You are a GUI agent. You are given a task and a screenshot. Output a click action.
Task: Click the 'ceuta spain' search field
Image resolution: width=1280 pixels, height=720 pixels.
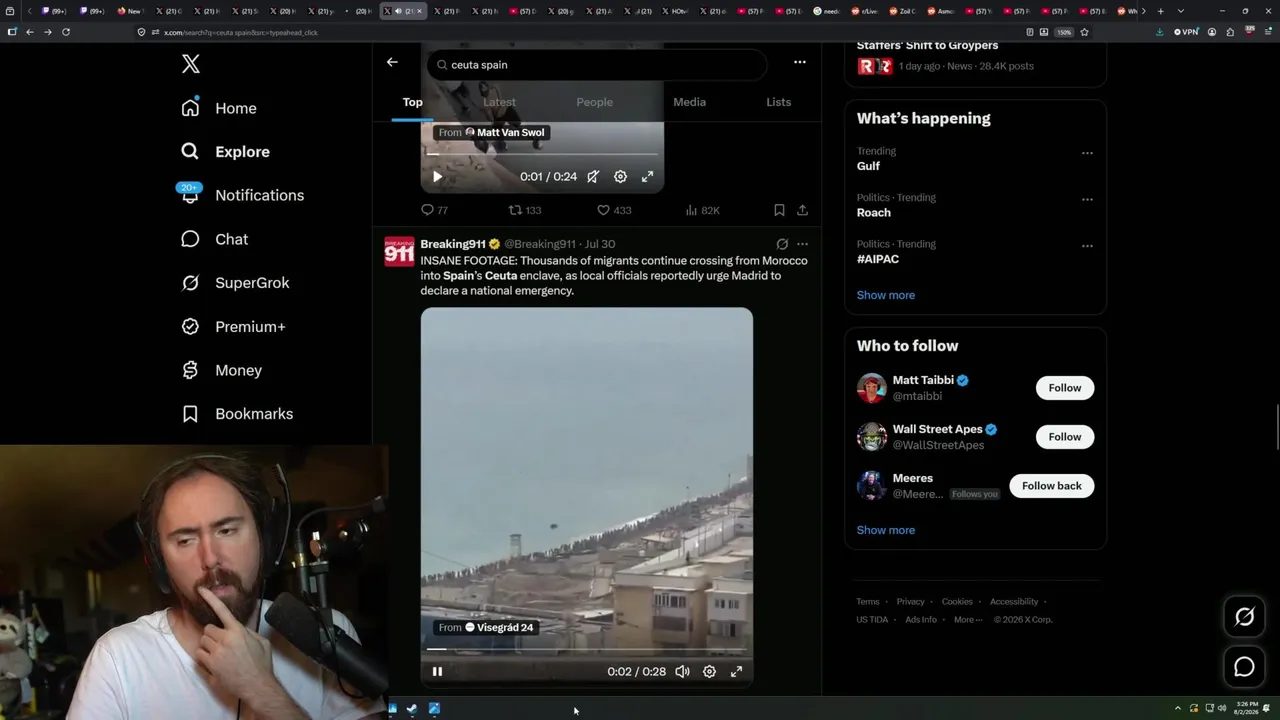[597, 65]
